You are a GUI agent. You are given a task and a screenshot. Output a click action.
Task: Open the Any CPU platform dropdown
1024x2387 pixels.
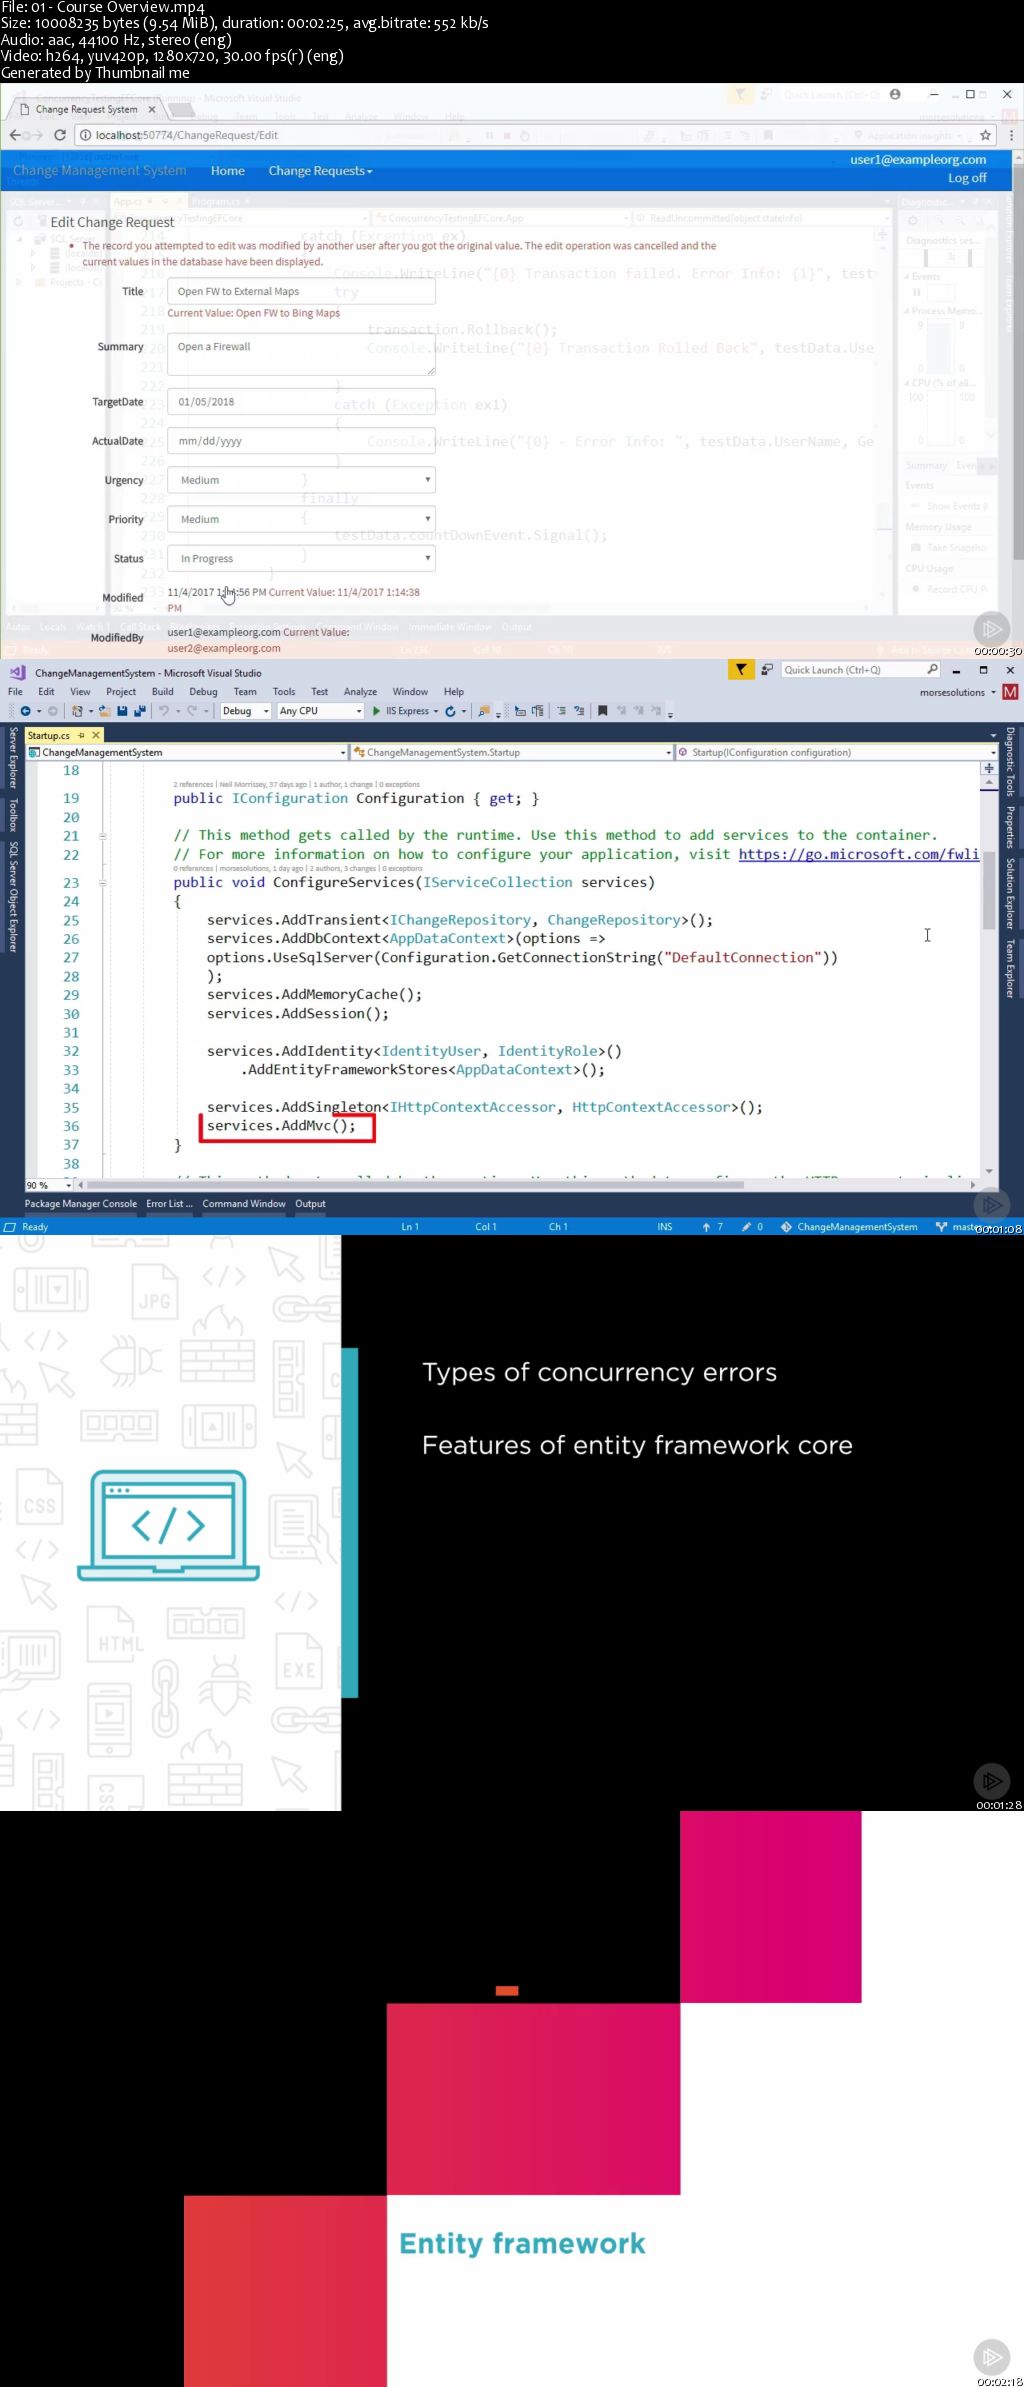(320, 711)
